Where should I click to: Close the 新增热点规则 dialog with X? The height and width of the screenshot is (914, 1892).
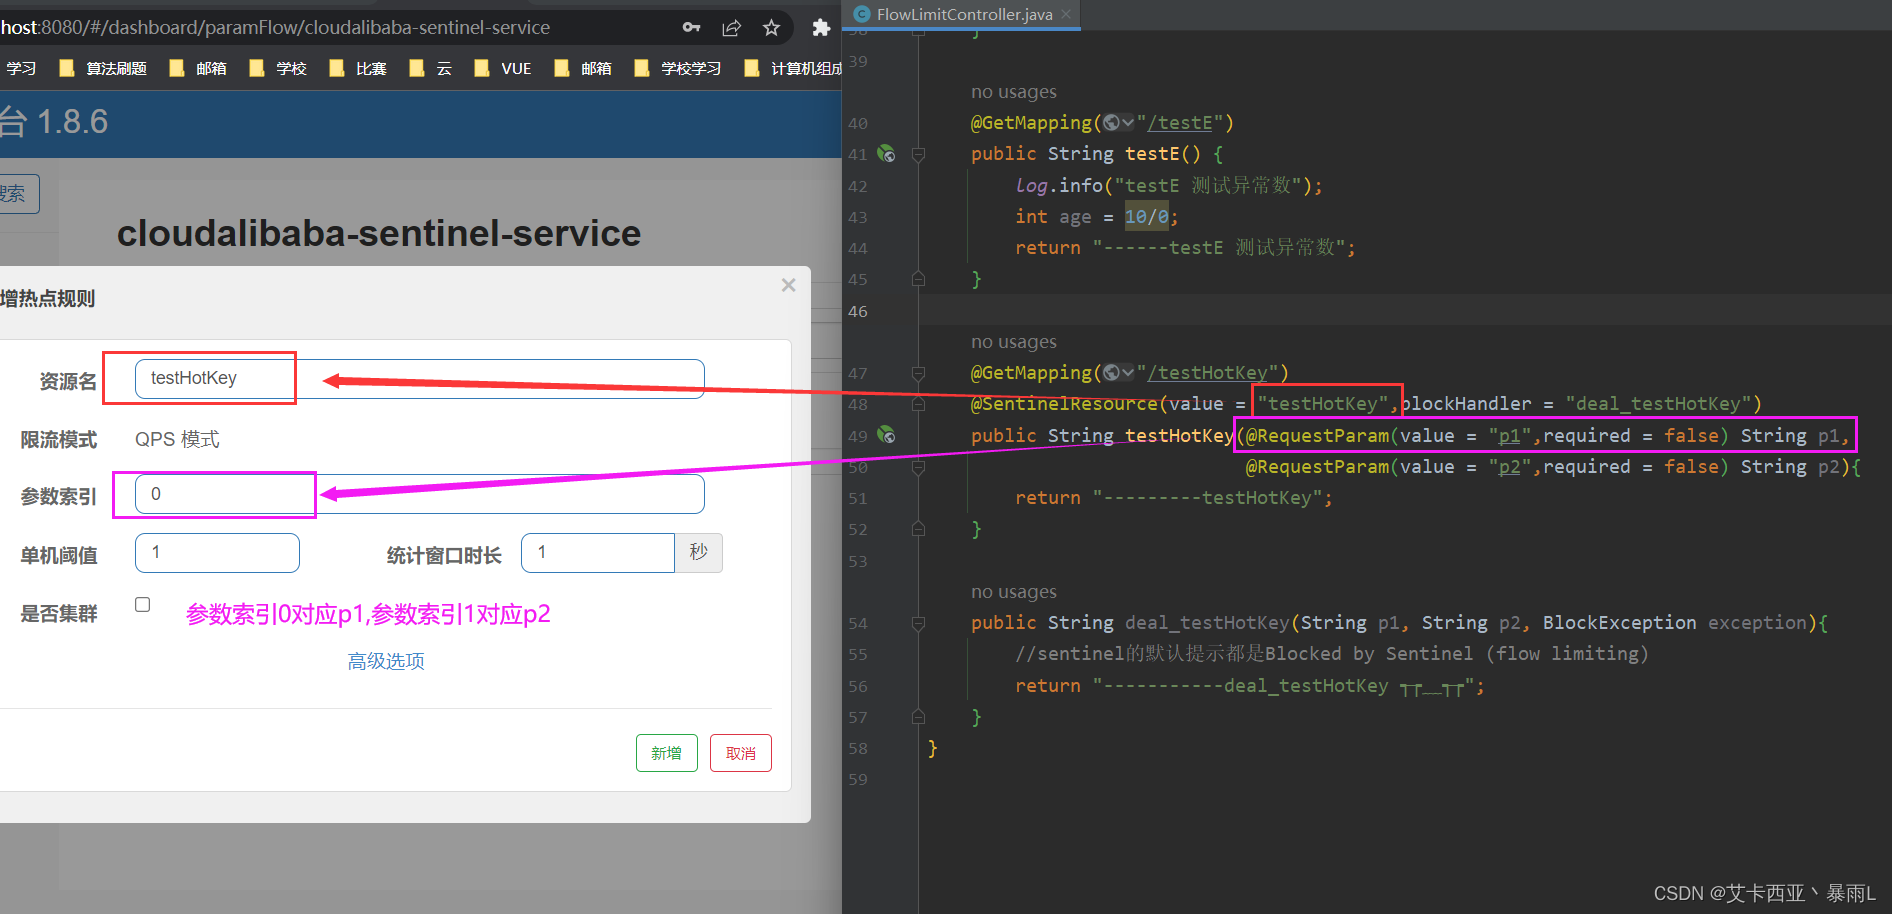pos(788,285)
